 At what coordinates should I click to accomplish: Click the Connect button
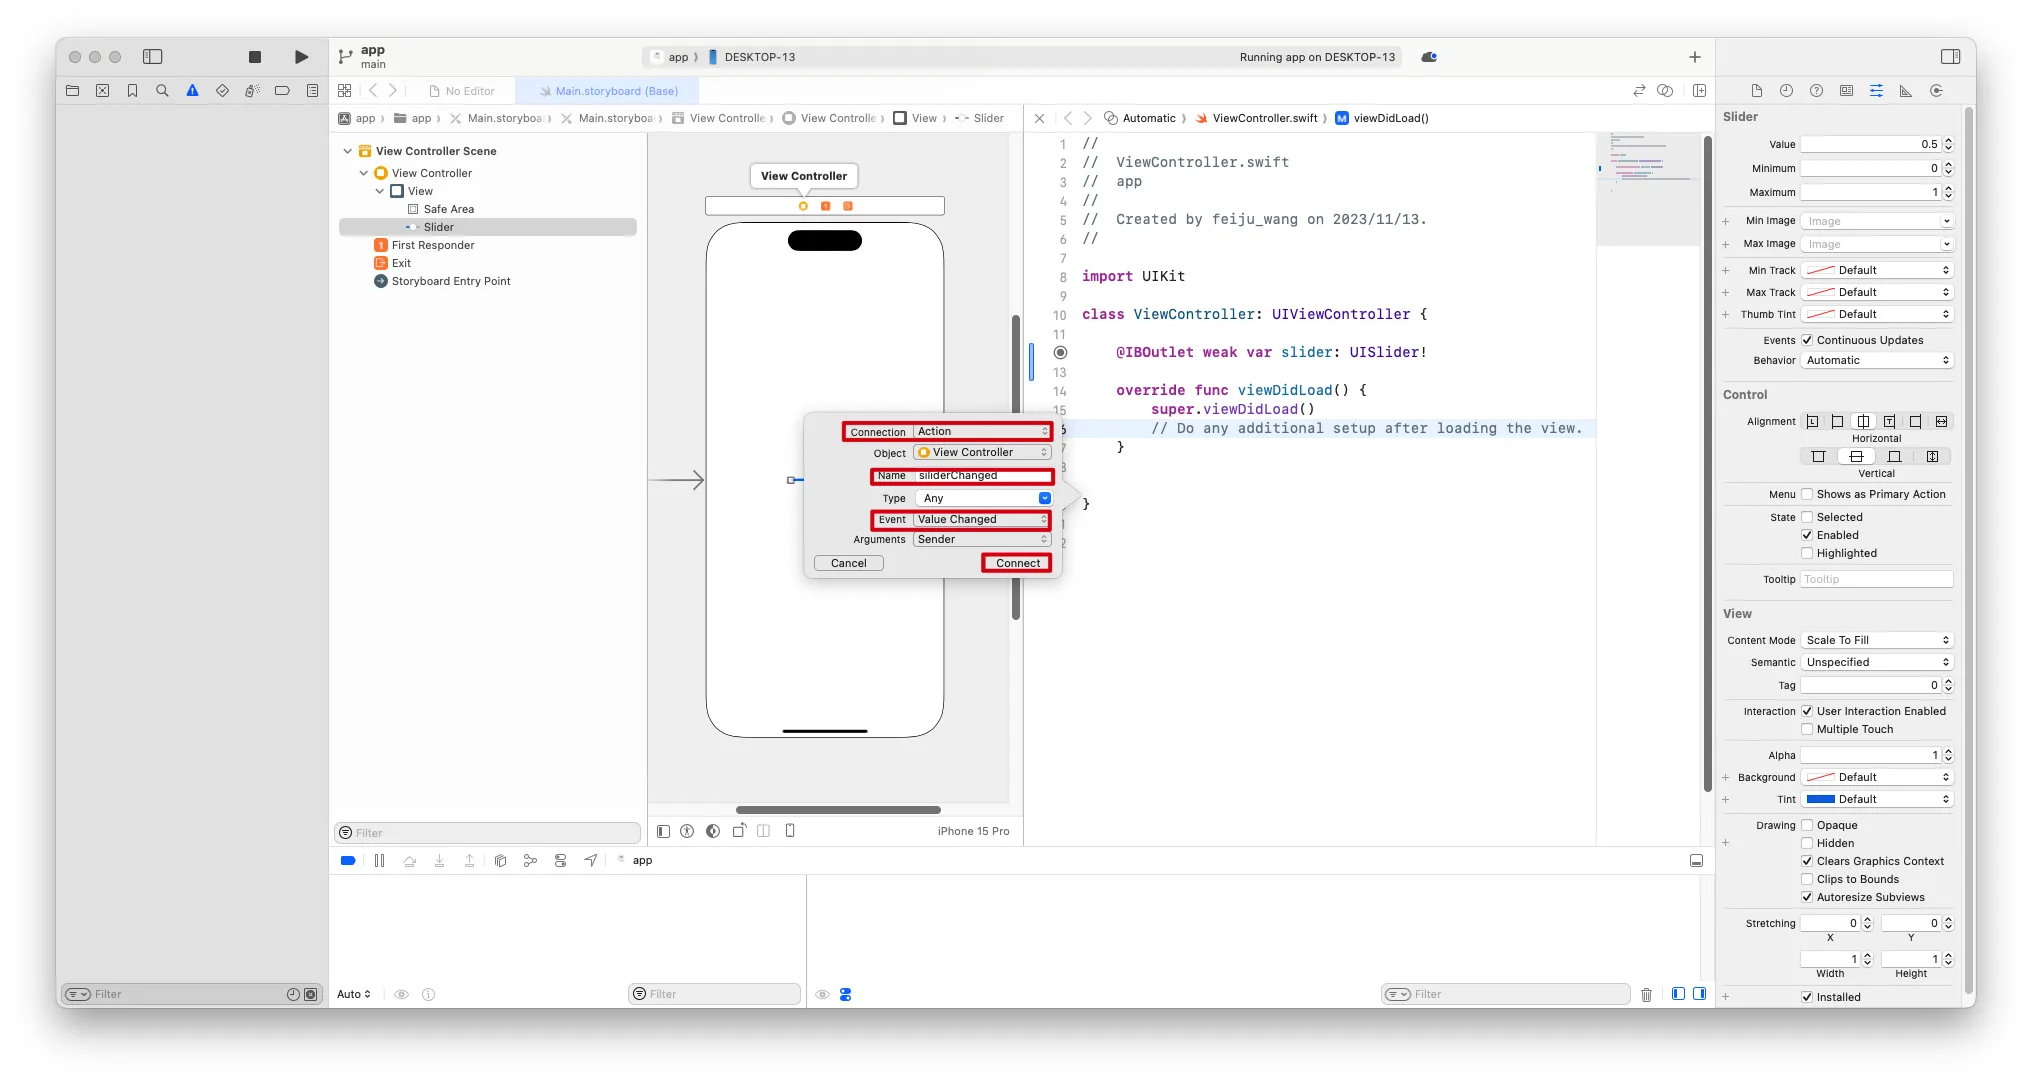coord(1017,563)
